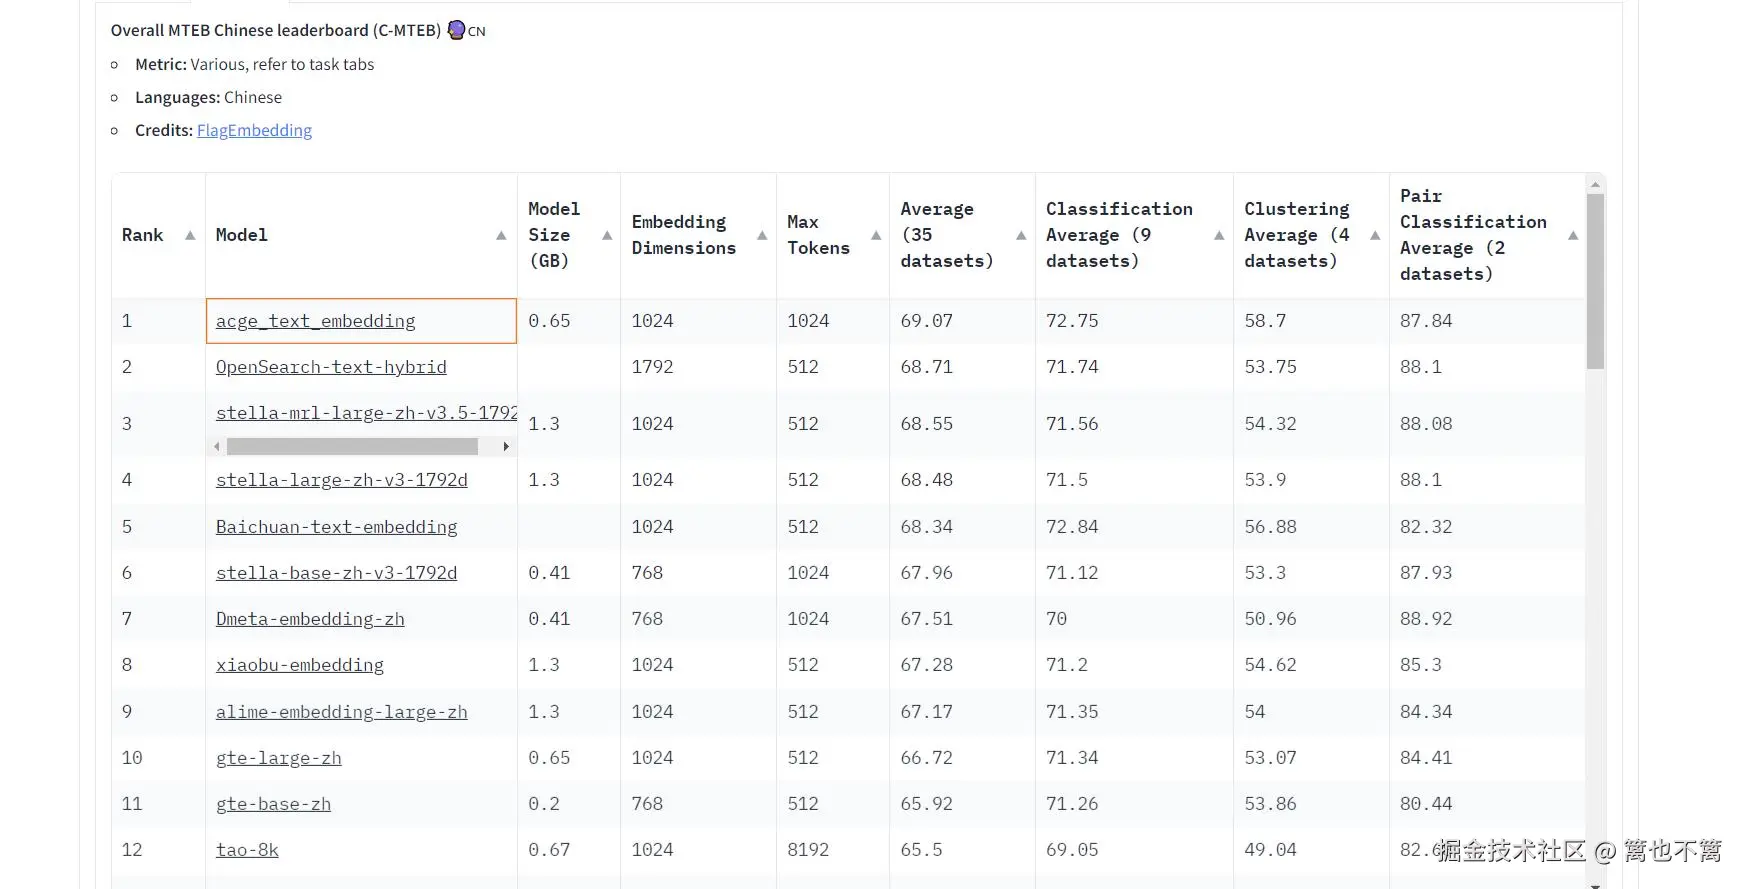The image size is (1747, 889).
Task: Visit the xiaobu-embedding model page
Action: click(299, 665)
